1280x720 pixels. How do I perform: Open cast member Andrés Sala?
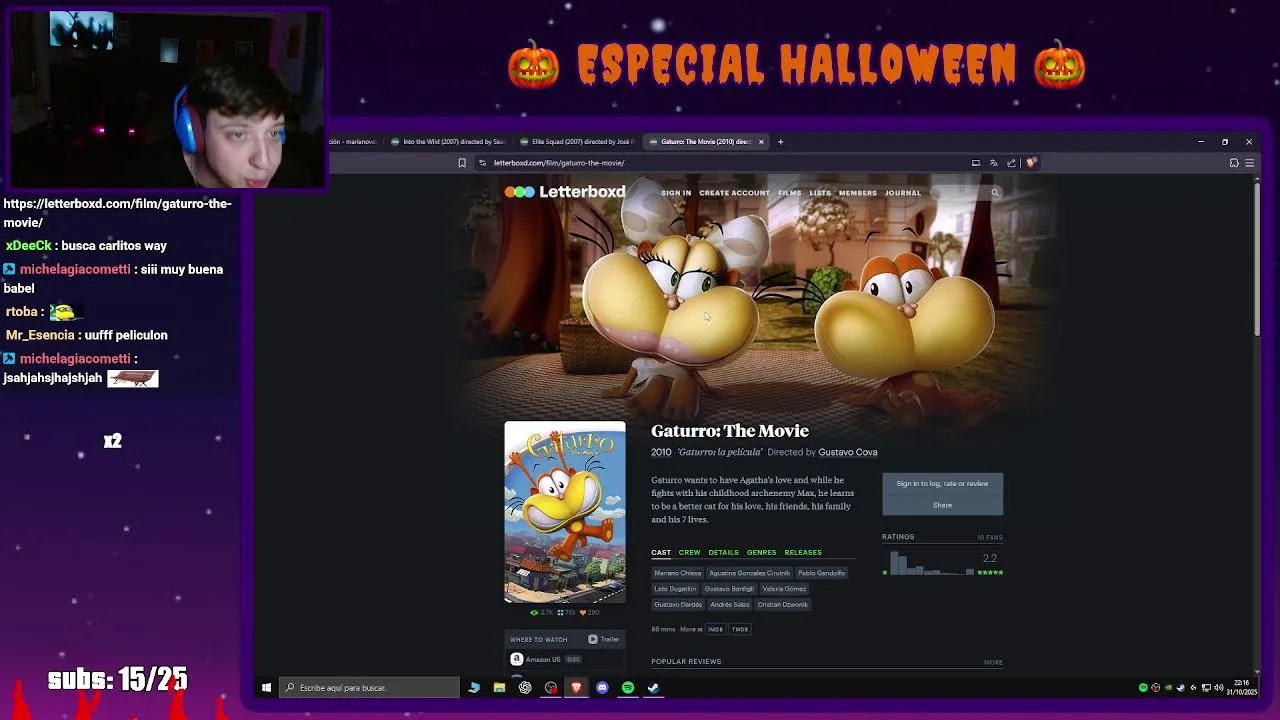pos(730,604)
